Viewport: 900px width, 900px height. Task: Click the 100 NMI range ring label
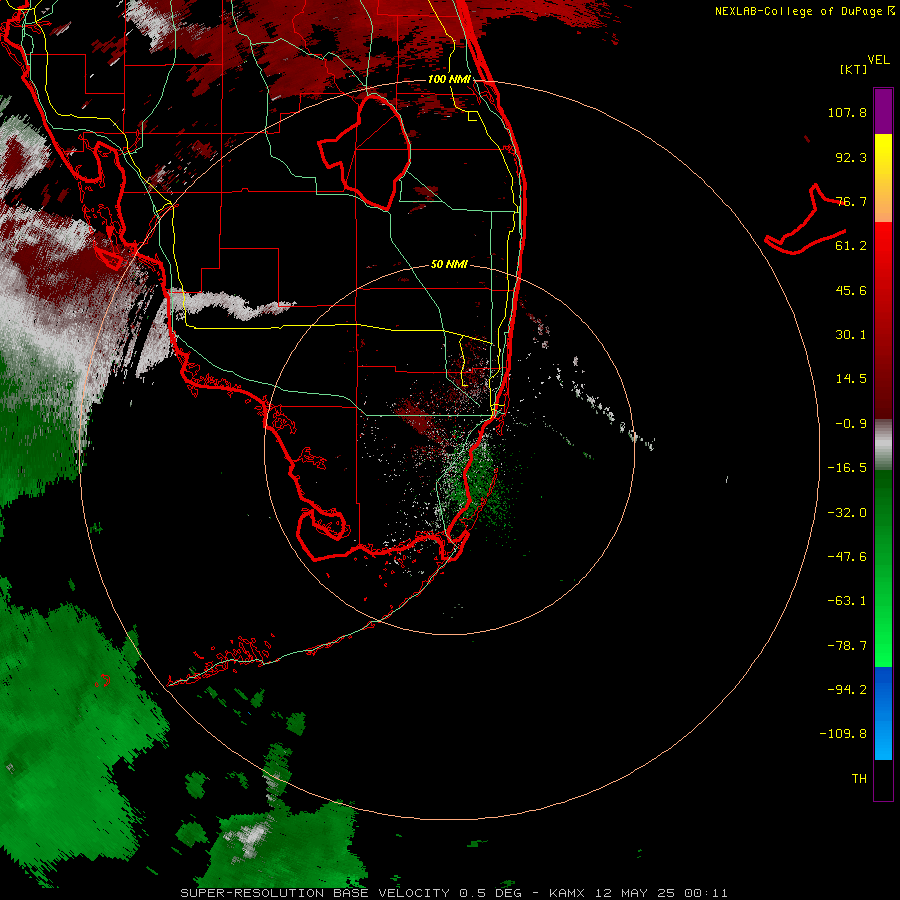click(449, 79)
